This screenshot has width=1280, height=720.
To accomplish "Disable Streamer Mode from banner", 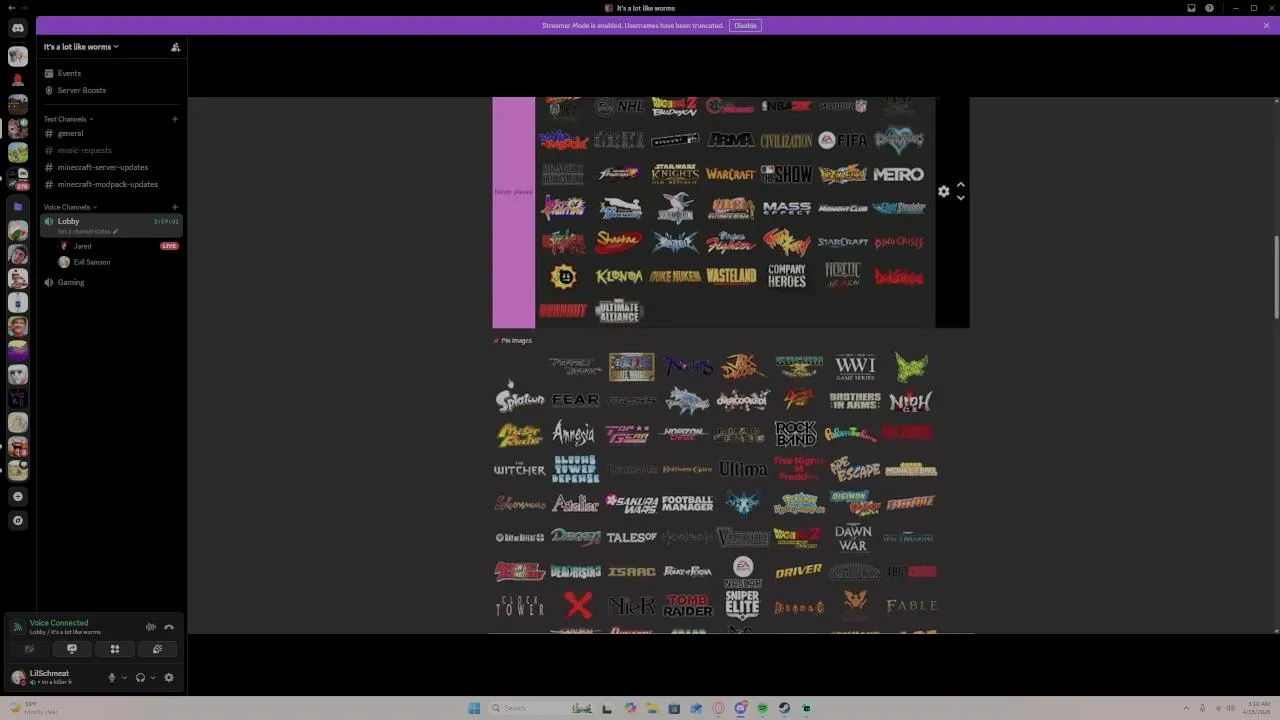I will coord(745,25).
